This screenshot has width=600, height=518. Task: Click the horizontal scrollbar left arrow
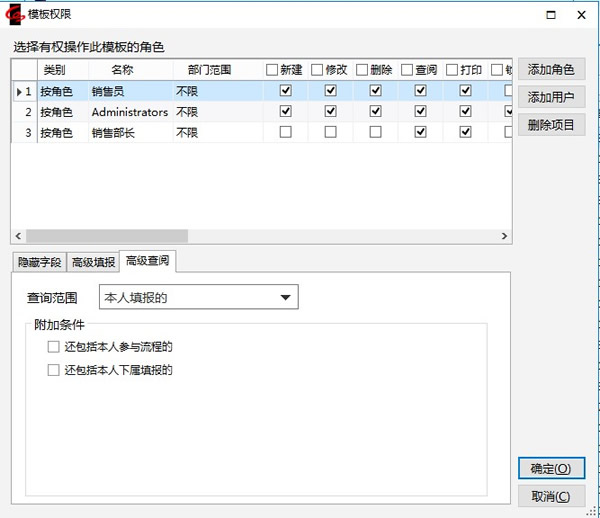tap(18, 236)
